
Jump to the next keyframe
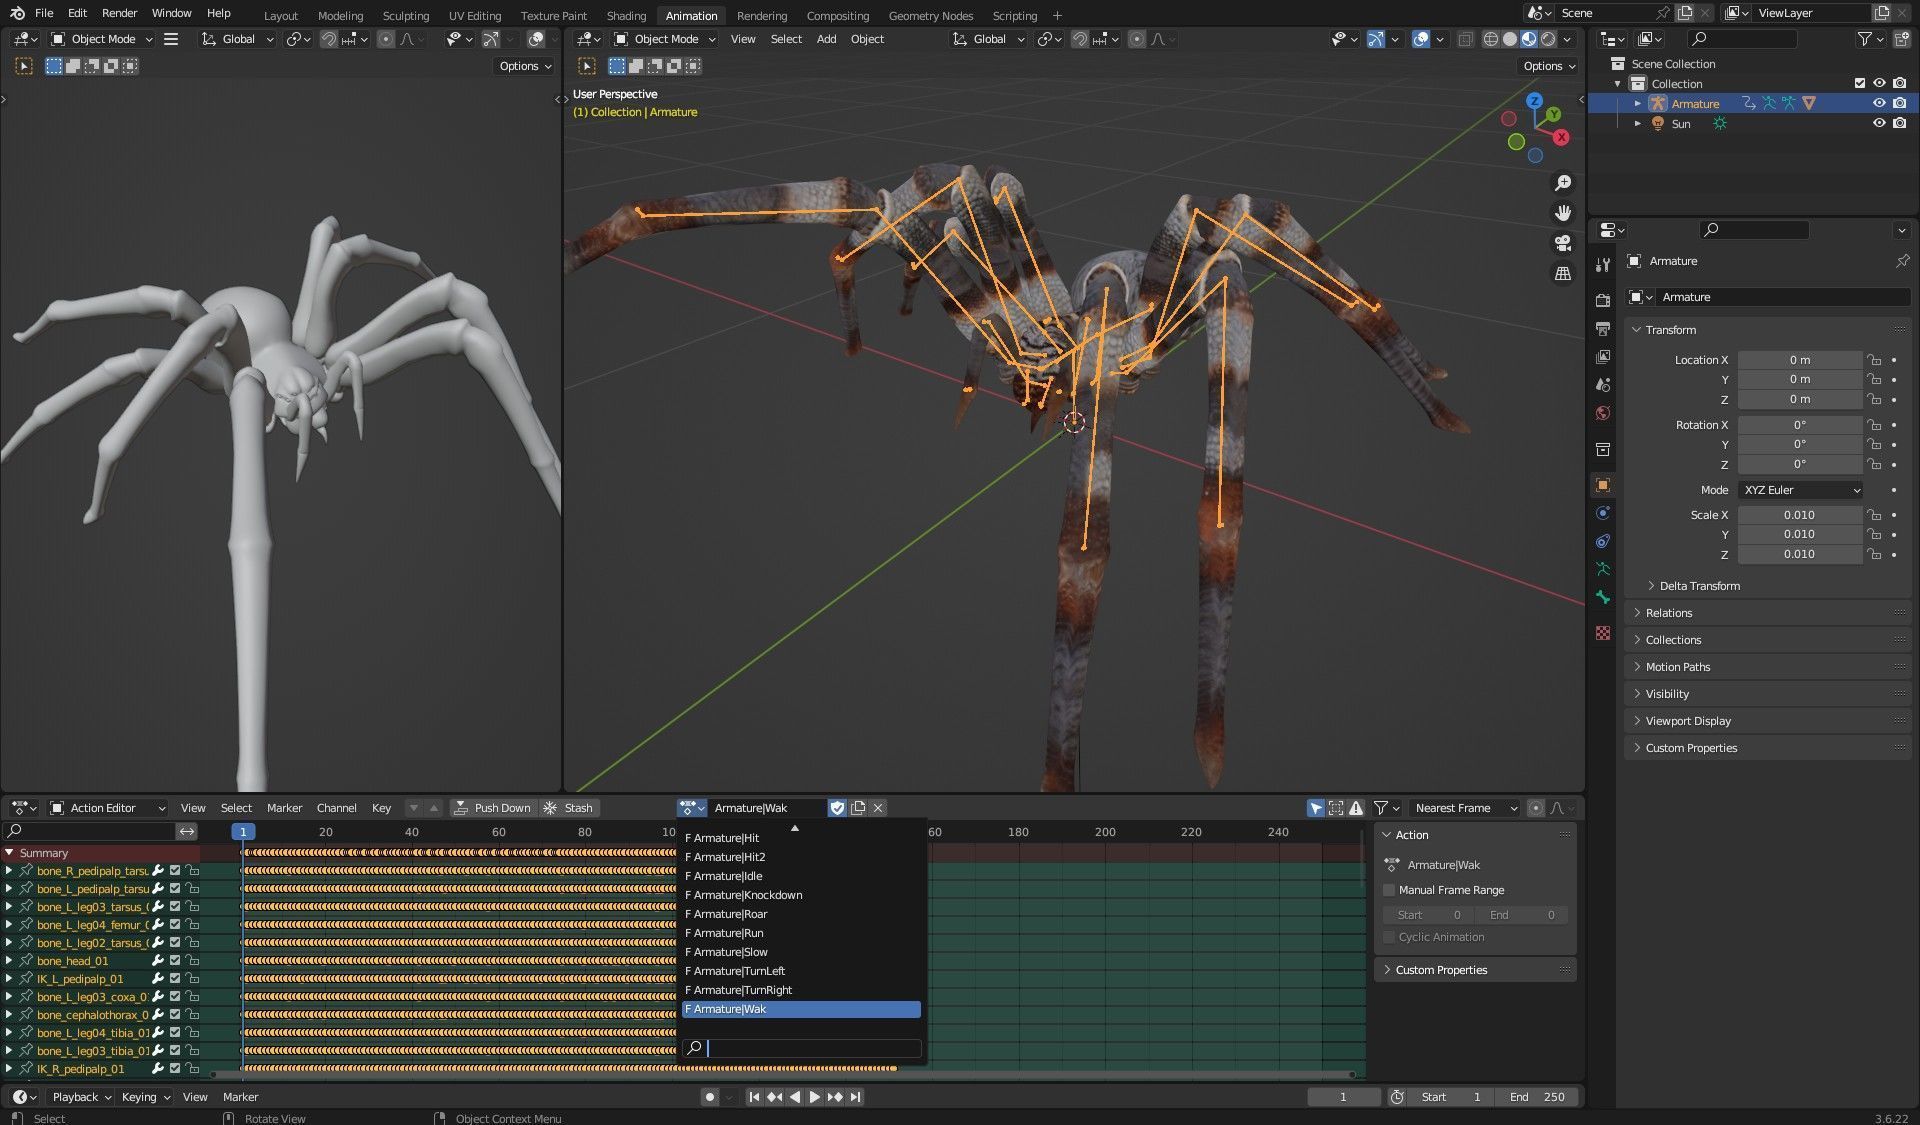pos(835,1097)
